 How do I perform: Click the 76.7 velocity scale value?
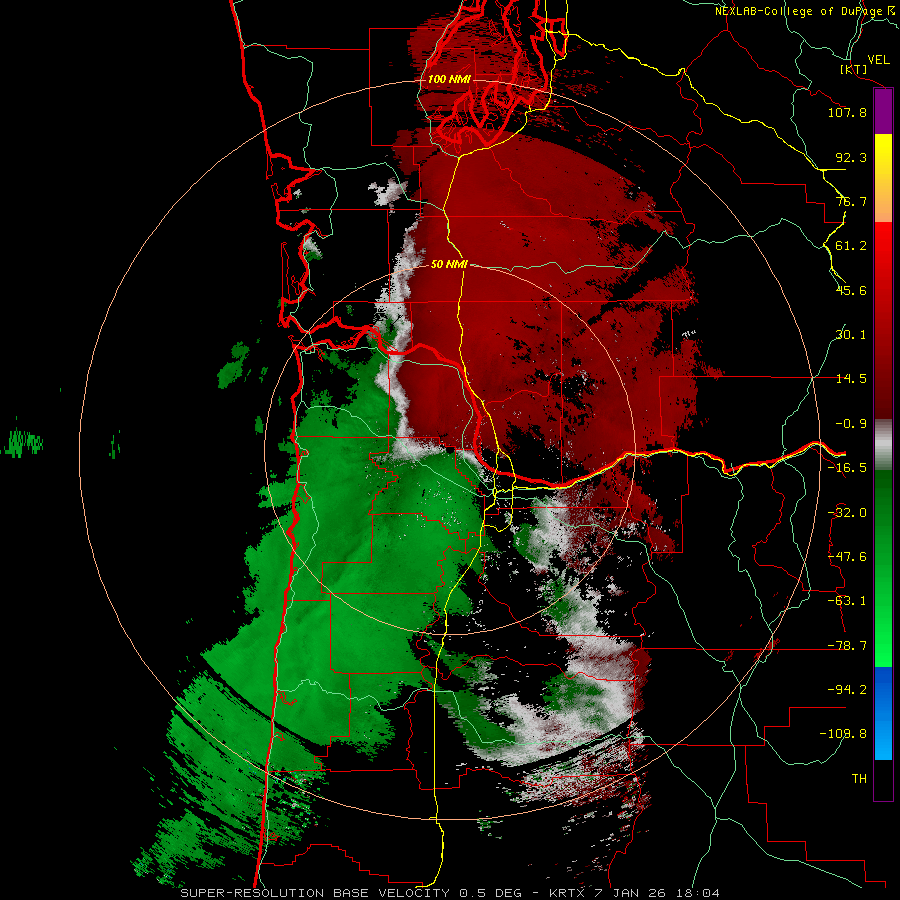851,201
